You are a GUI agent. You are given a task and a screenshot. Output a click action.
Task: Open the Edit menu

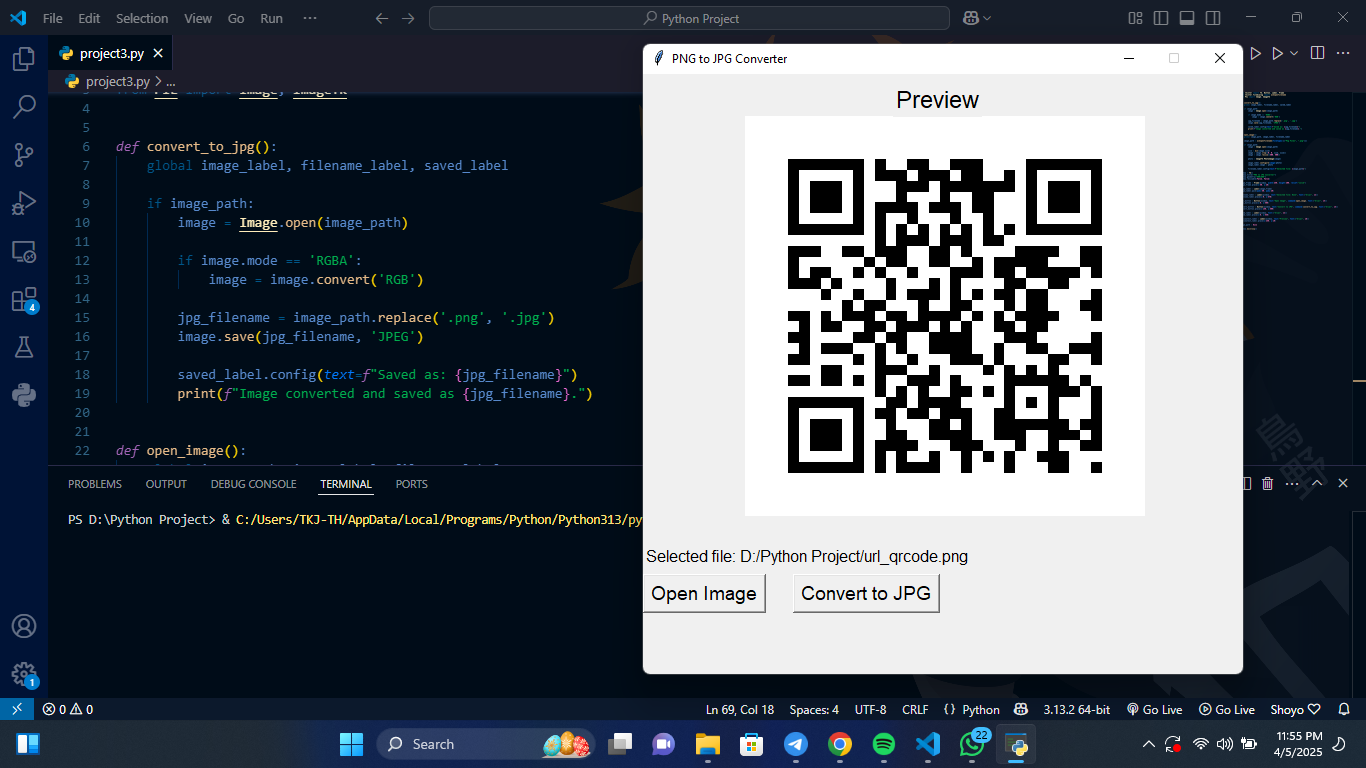click(x=89, y=18)
